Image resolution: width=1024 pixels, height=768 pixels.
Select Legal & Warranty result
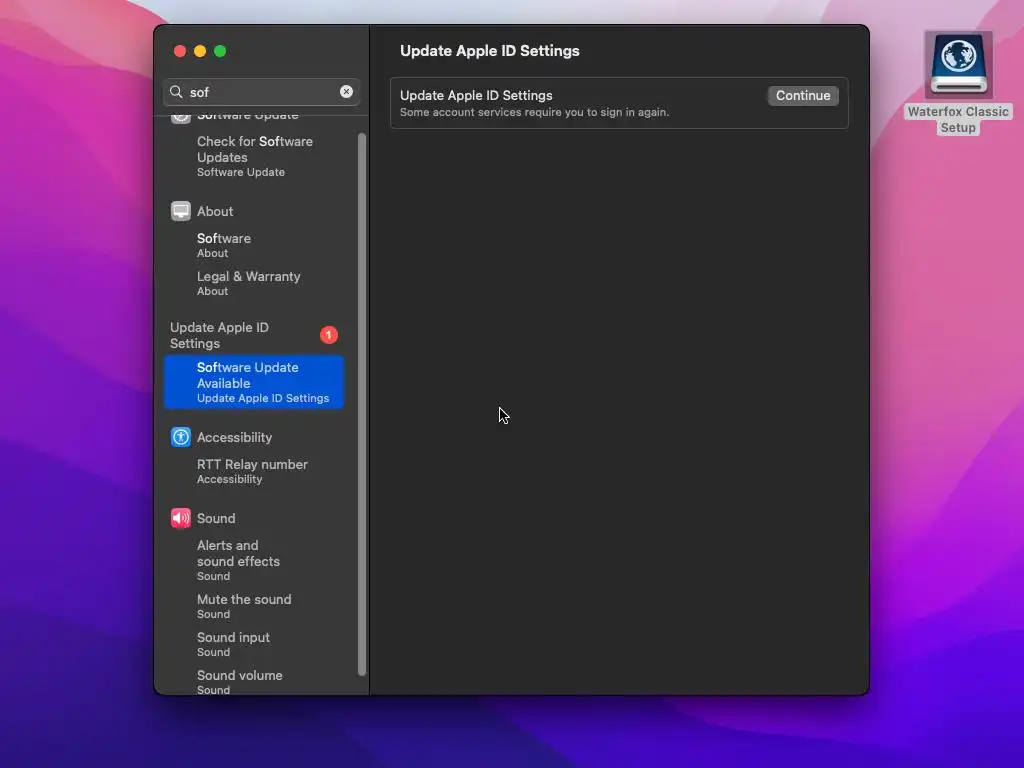(x=254, y=283)
